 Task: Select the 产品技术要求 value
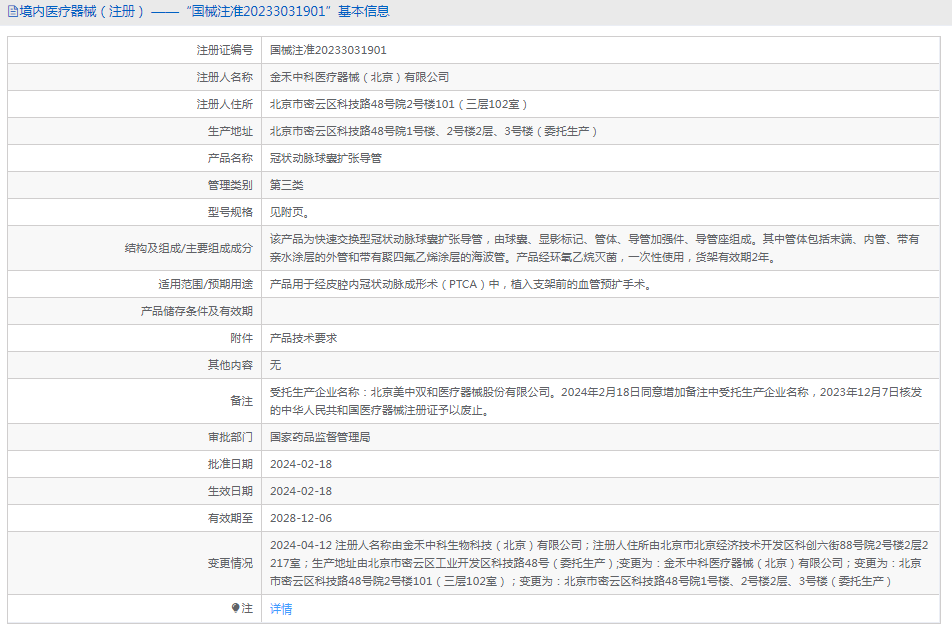pyautogui.click(x=303, y=338)
